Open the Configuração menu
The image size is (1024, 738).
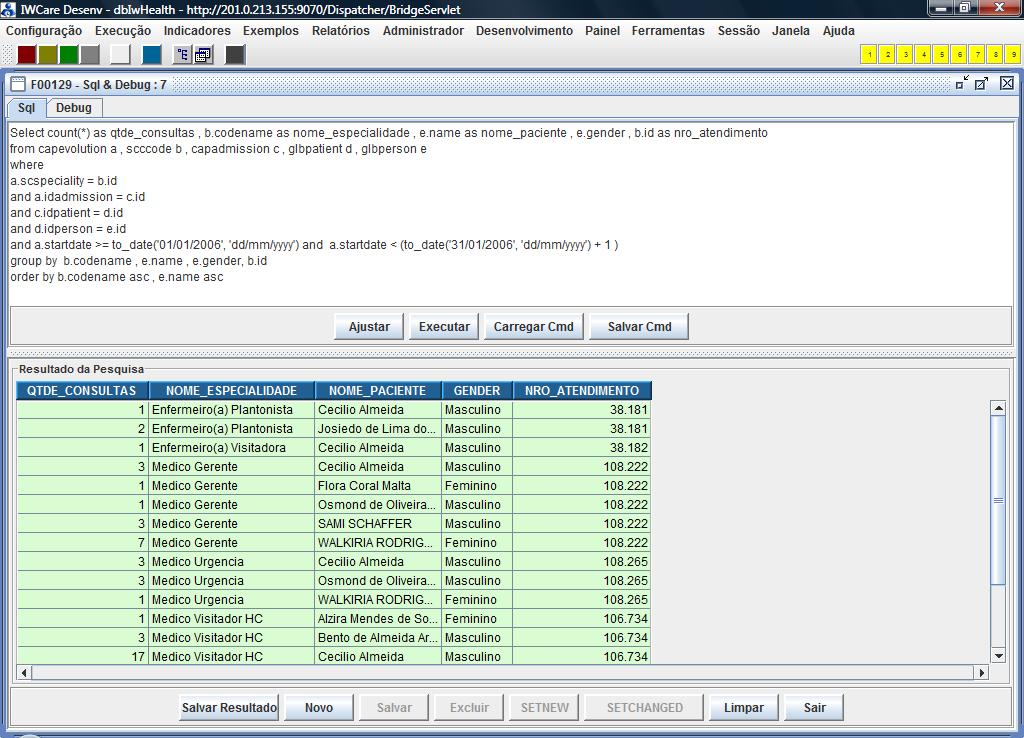(44, 31)
